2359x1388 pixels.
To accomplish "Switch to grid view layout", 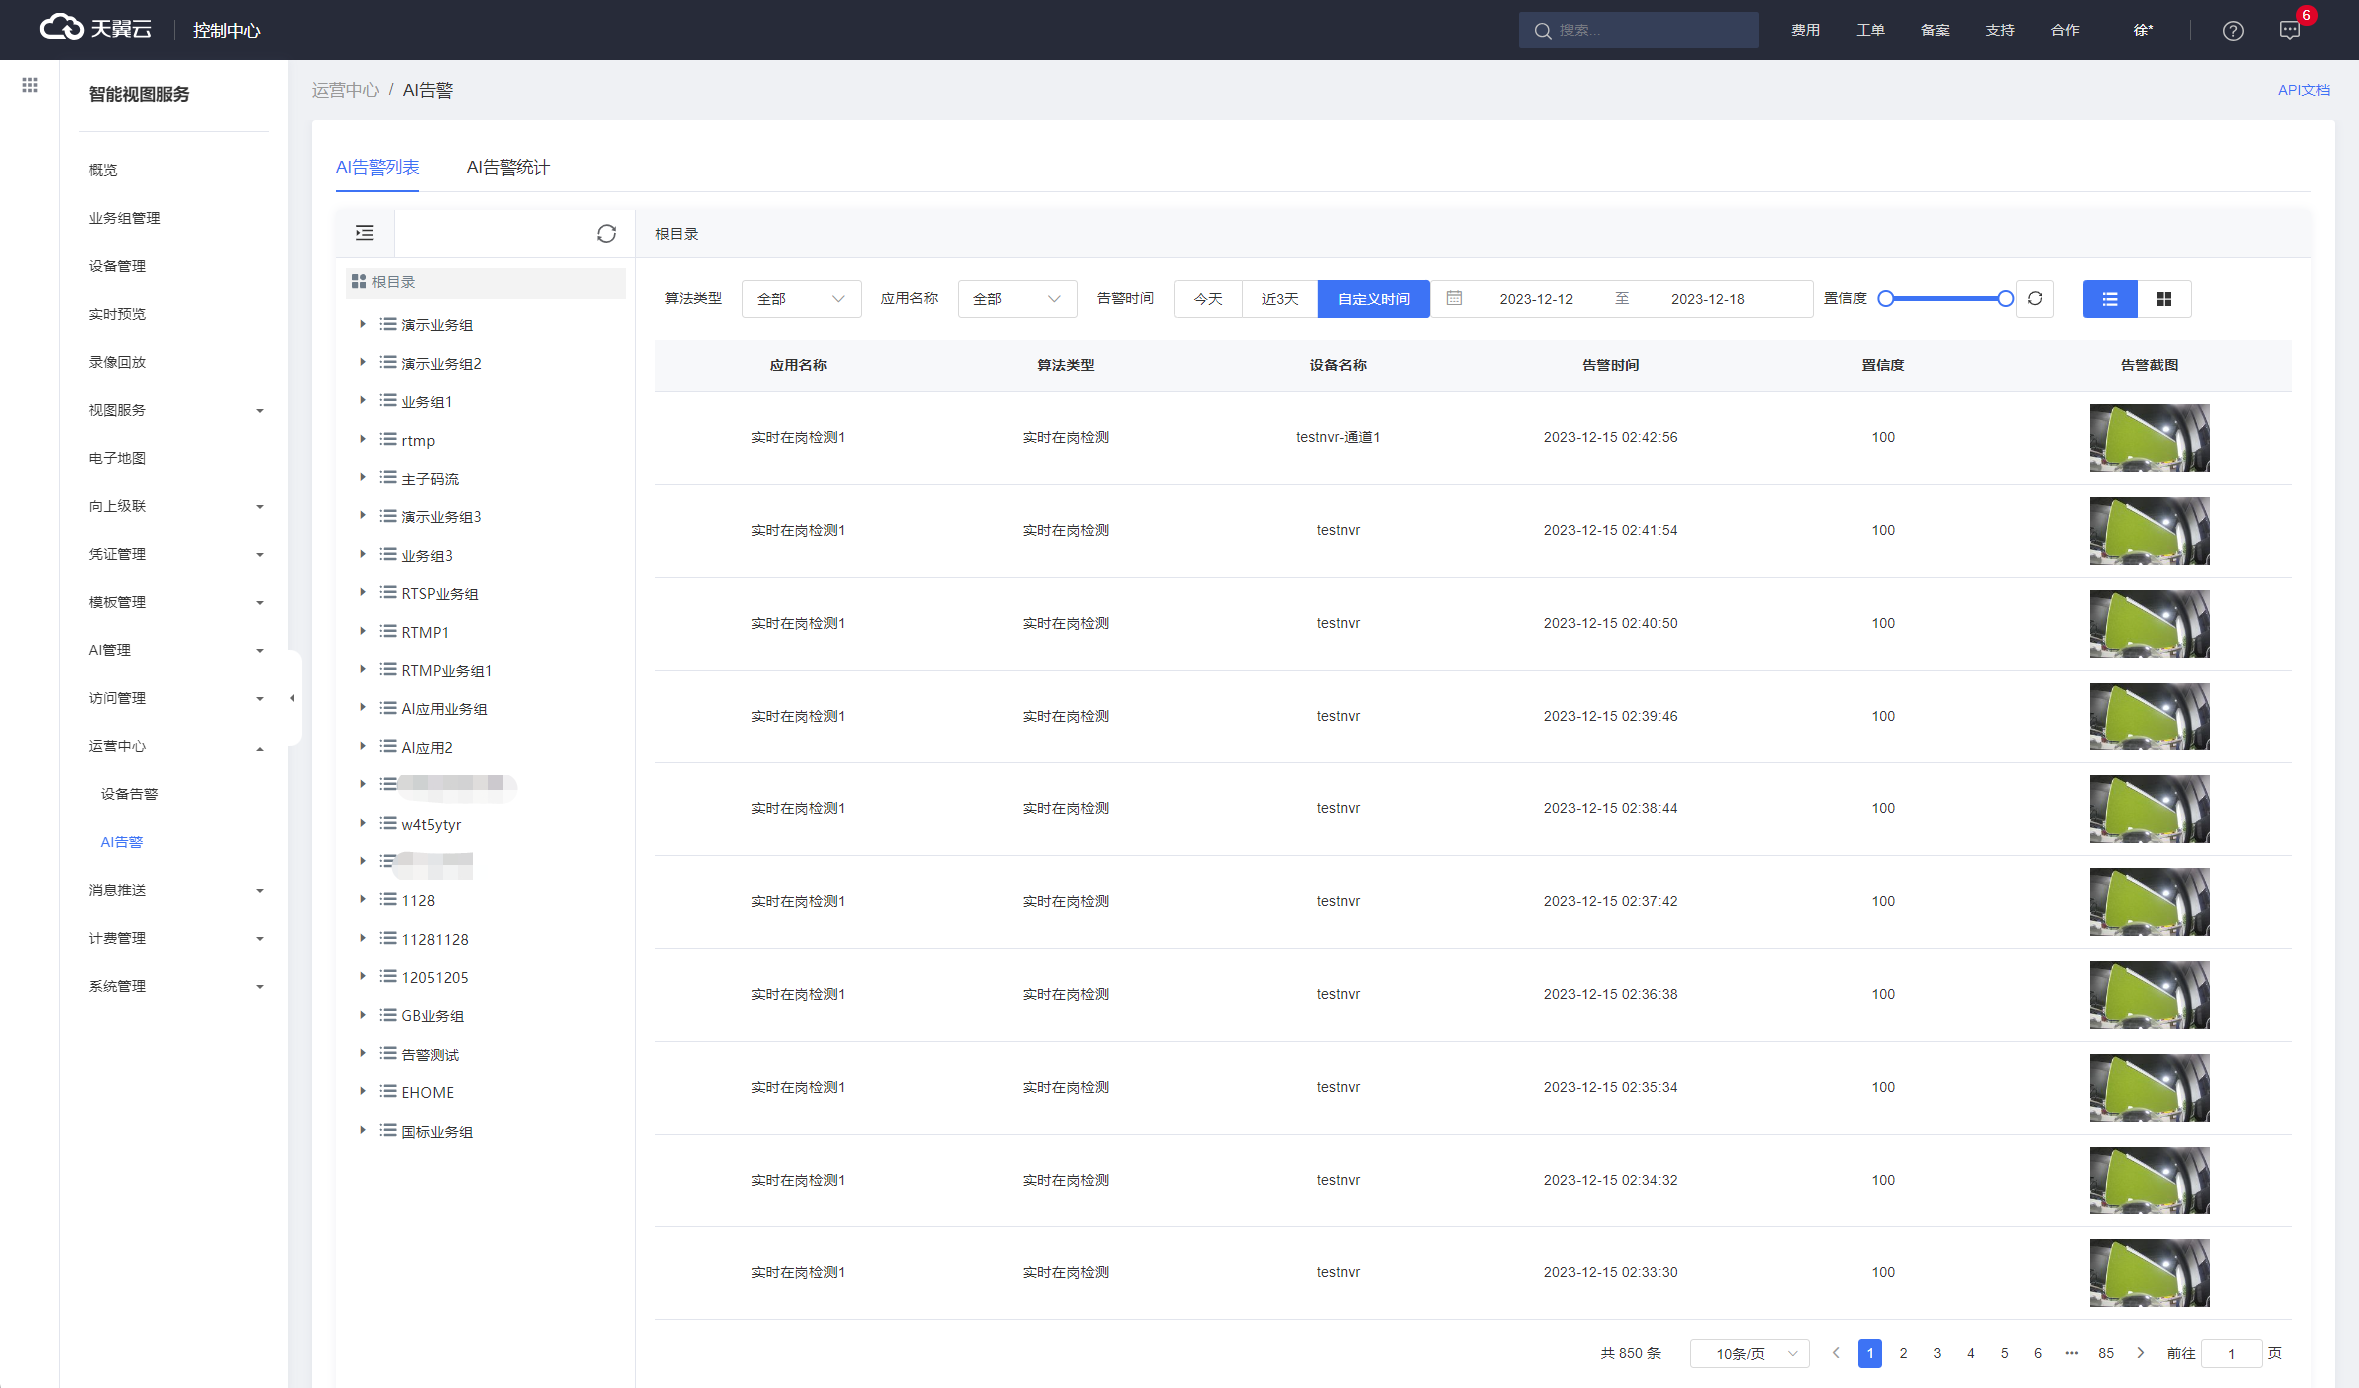I will coord(2164,299).
